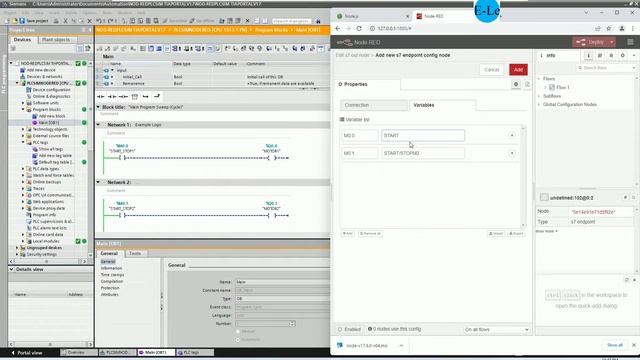Show the info sidebar tab icon
Screen dimensions: 640x360
(588, 56)
